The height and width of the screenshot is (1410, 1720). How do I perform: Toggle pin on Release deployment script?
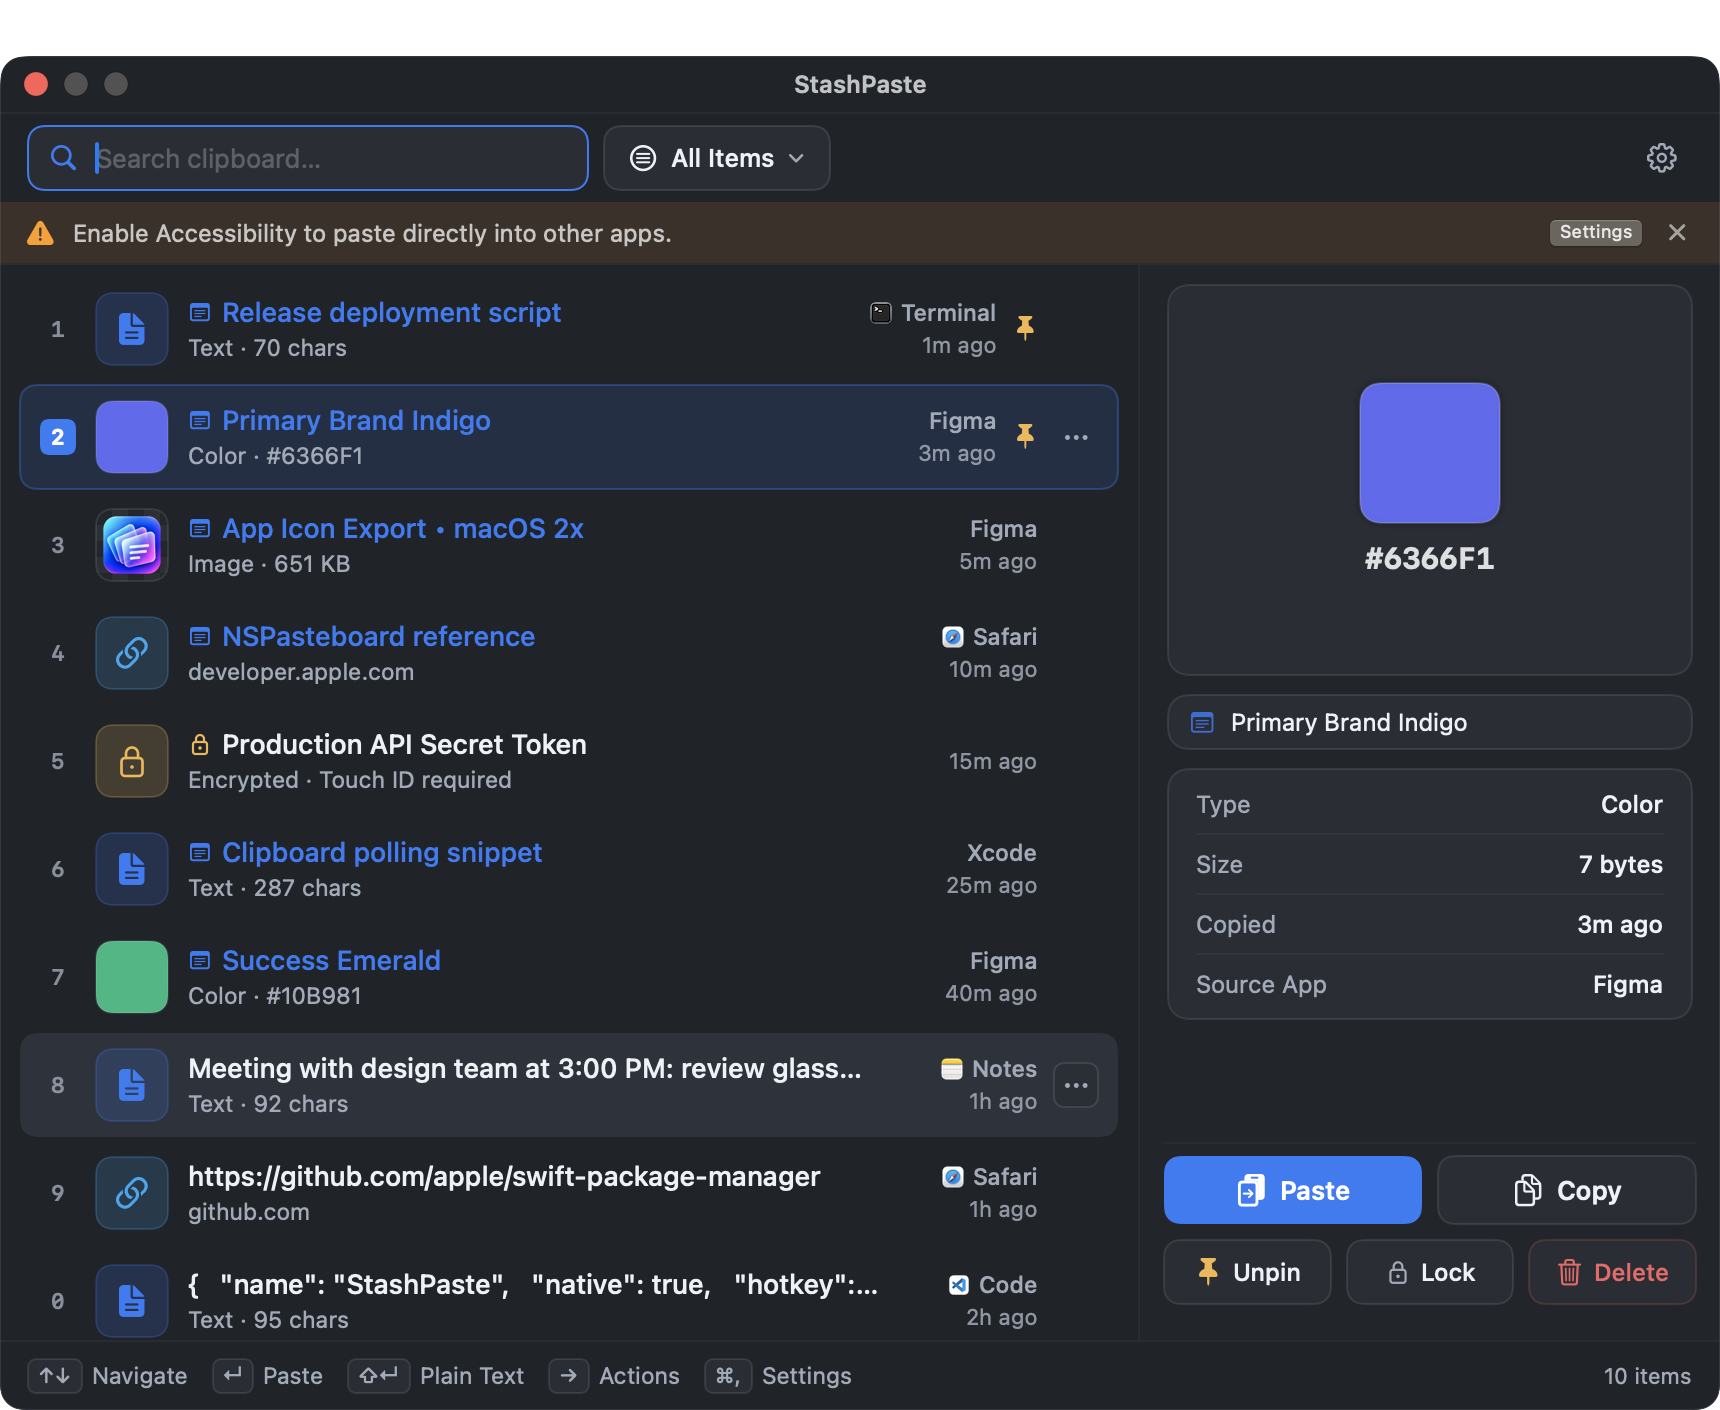tap(1025, 328)
